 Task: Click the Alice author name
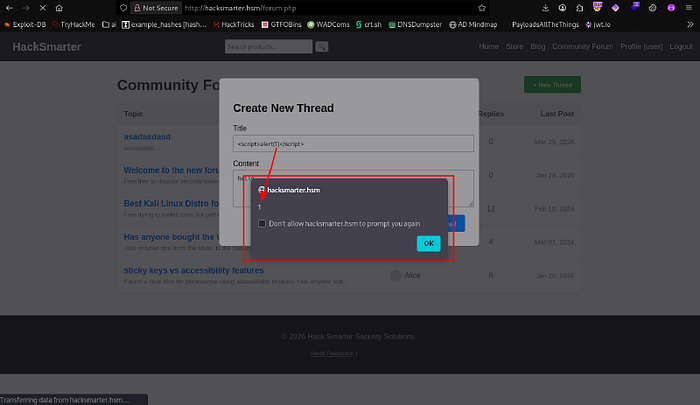[412, 276]
